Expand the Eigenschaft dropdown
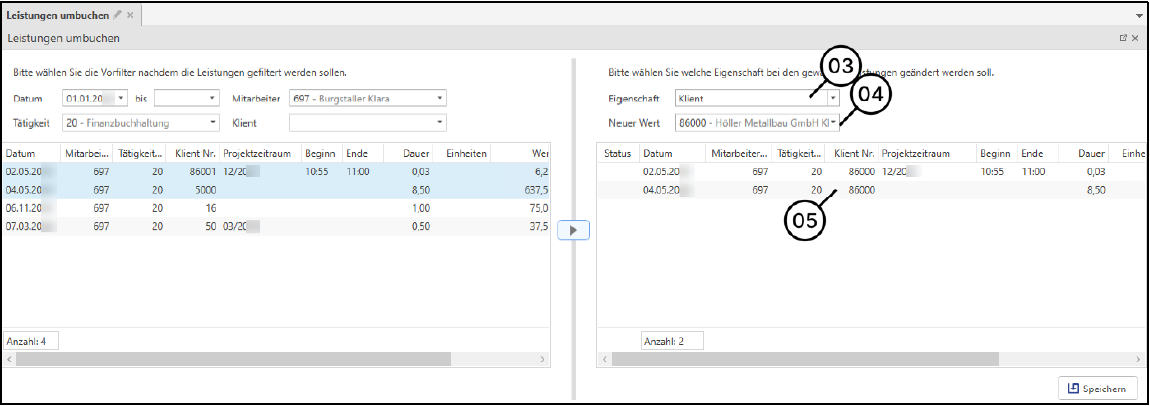 click(x=833, y=98)
